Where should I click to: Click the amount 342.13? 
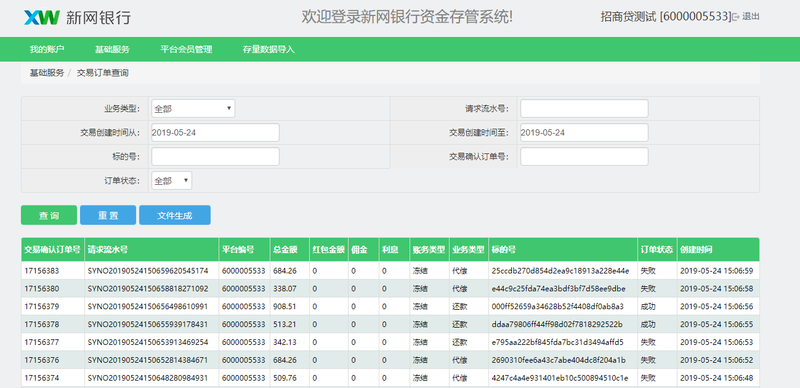click(284, 342)
